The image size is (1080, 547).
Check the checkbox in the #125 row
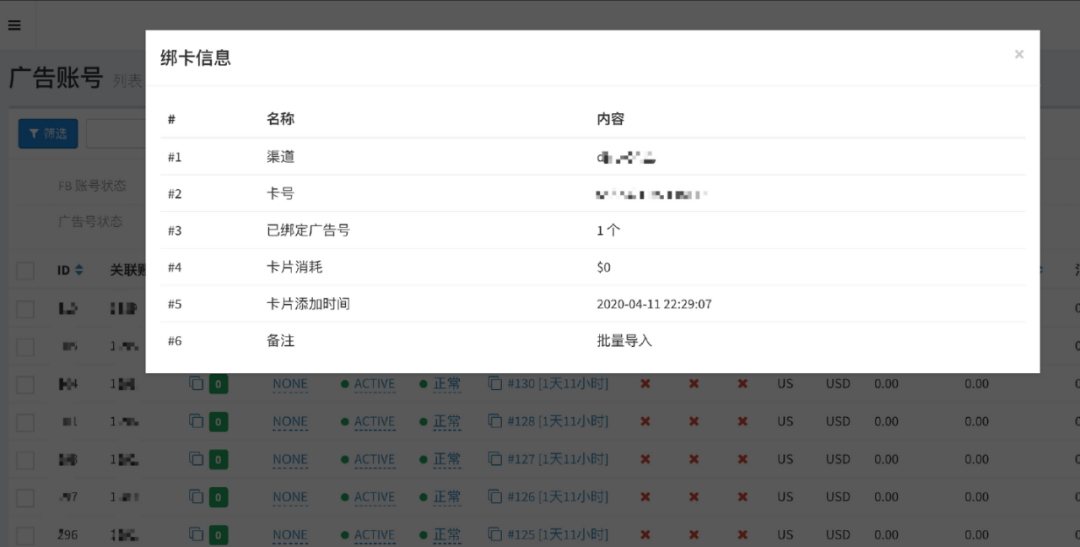click(x=25, y=535)
